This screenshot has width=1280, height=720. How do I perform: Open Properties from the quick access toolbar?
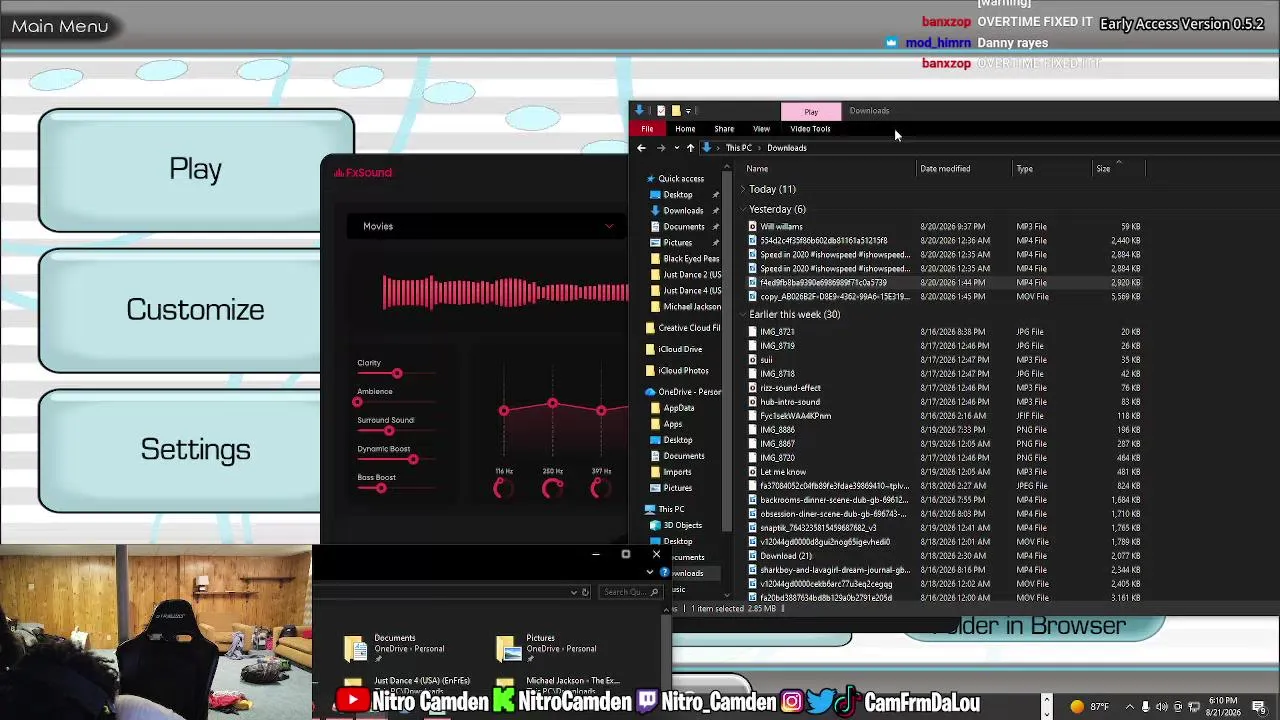coord(660,110)
